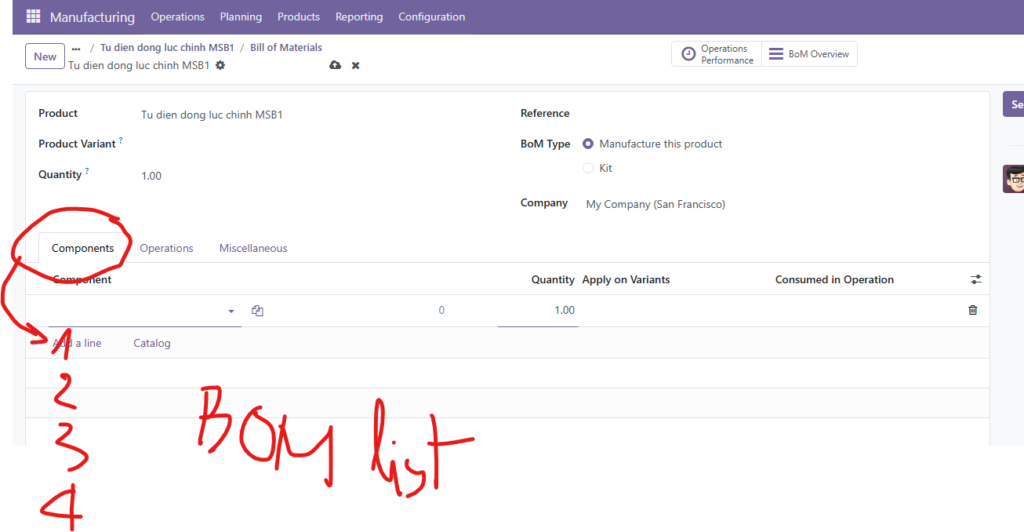This screenshot has height=532, width=1024.
Task: Switch to the Operations tab
Action: tap(166, 248)
